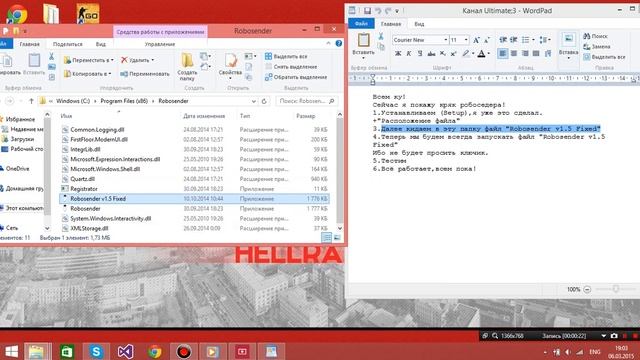The image size is (640, 360).
Task: Click WordPad text highlight color
Action: tap(466, 53)
